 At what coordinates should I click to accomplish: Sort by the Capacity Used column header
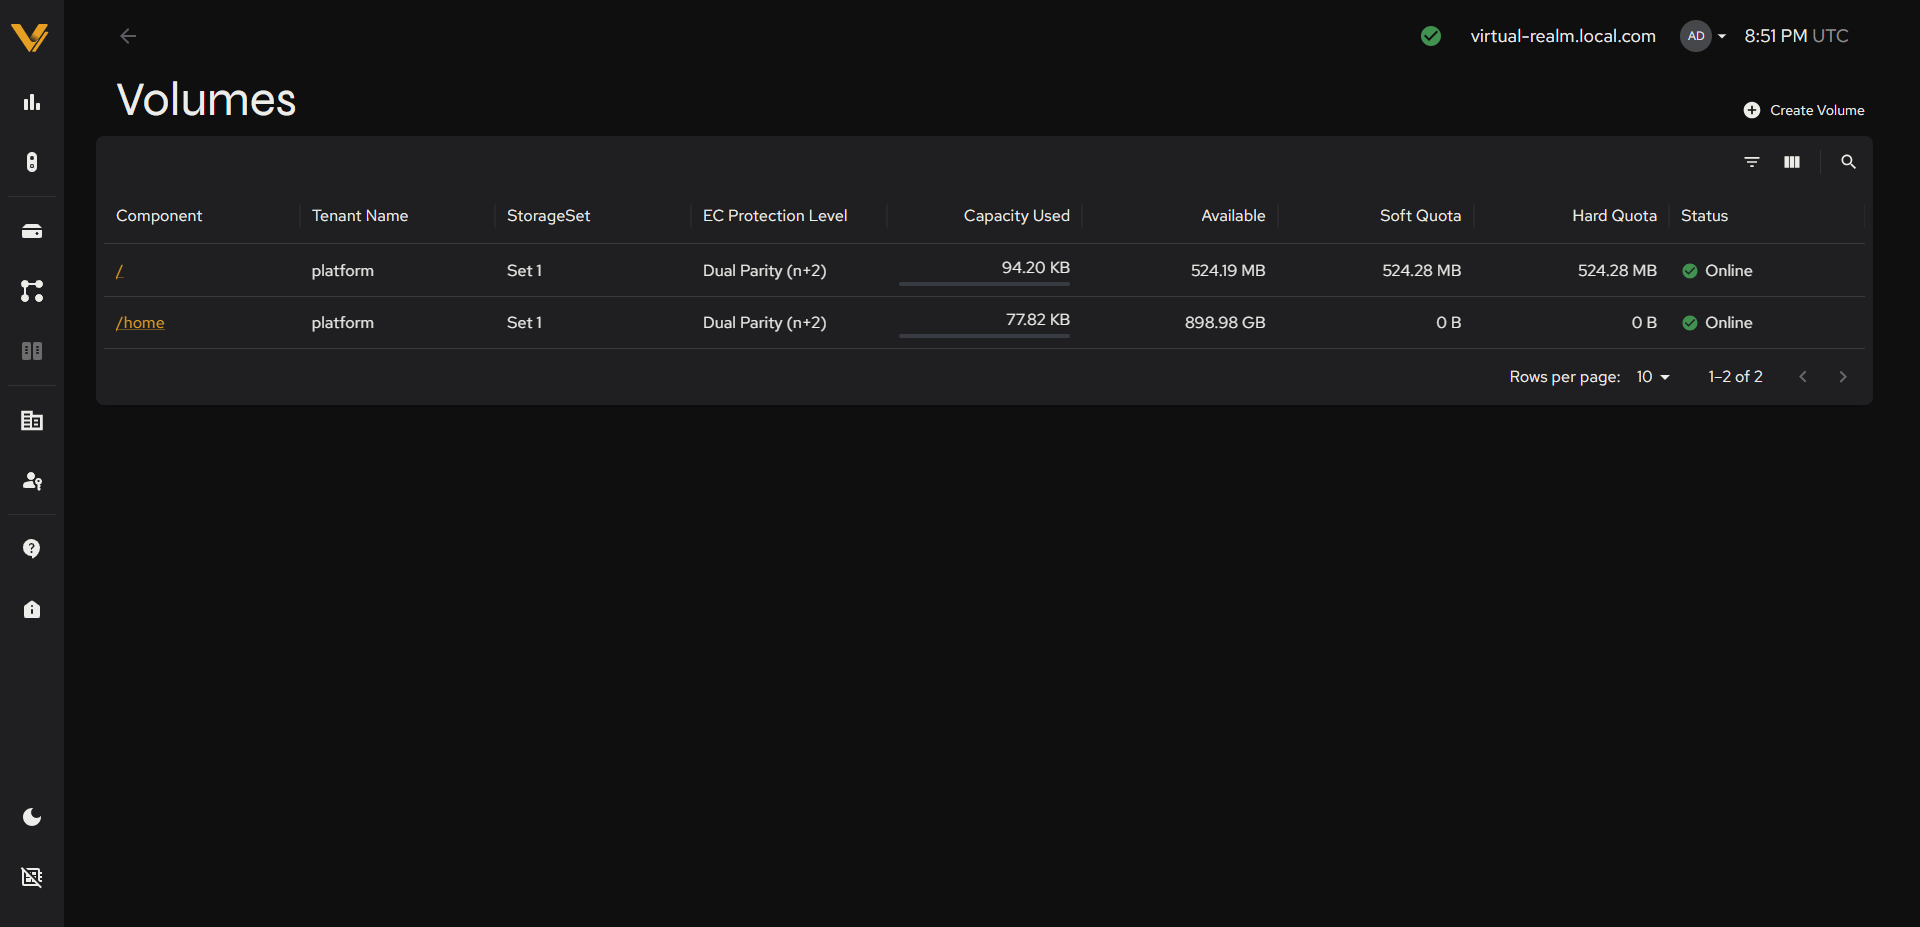[x=1016, y=216]
